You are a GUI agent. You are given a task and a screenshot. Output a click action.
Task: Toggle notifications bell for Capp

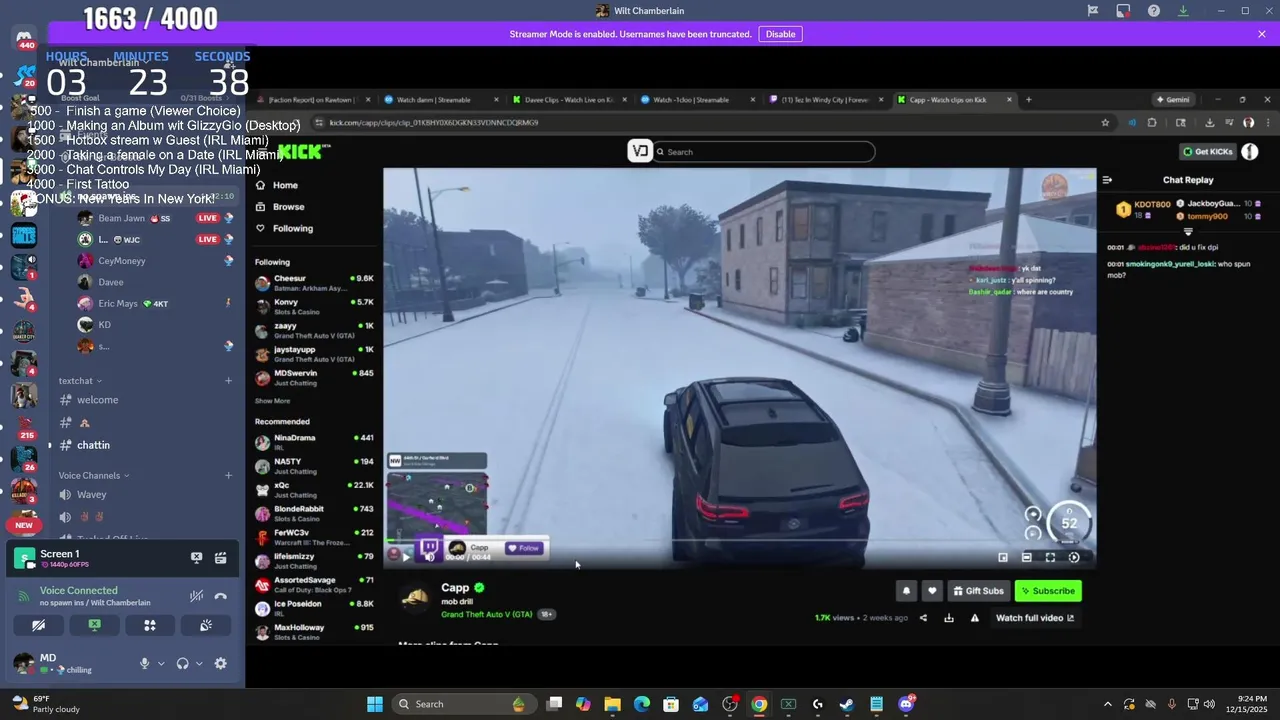point(906,591)
